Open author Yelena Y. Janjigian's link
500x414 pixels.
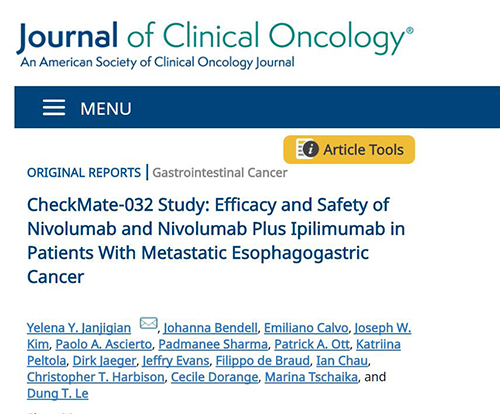79,328
